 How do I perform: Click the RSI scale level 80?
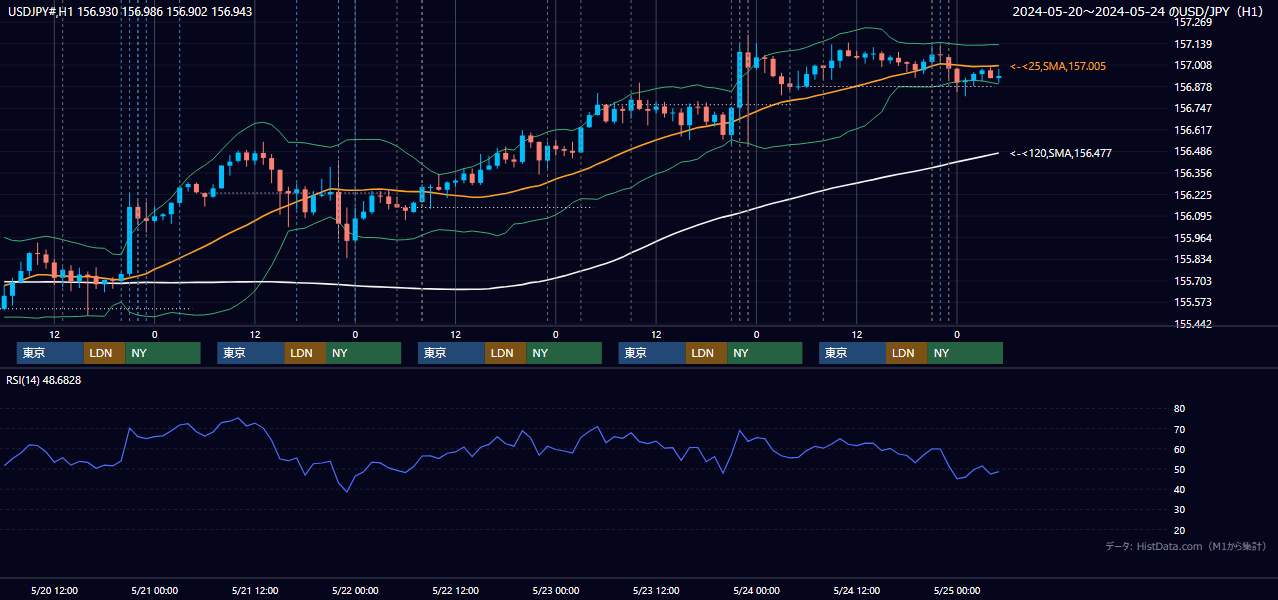pyautogui.click(x=1180, y=409)
